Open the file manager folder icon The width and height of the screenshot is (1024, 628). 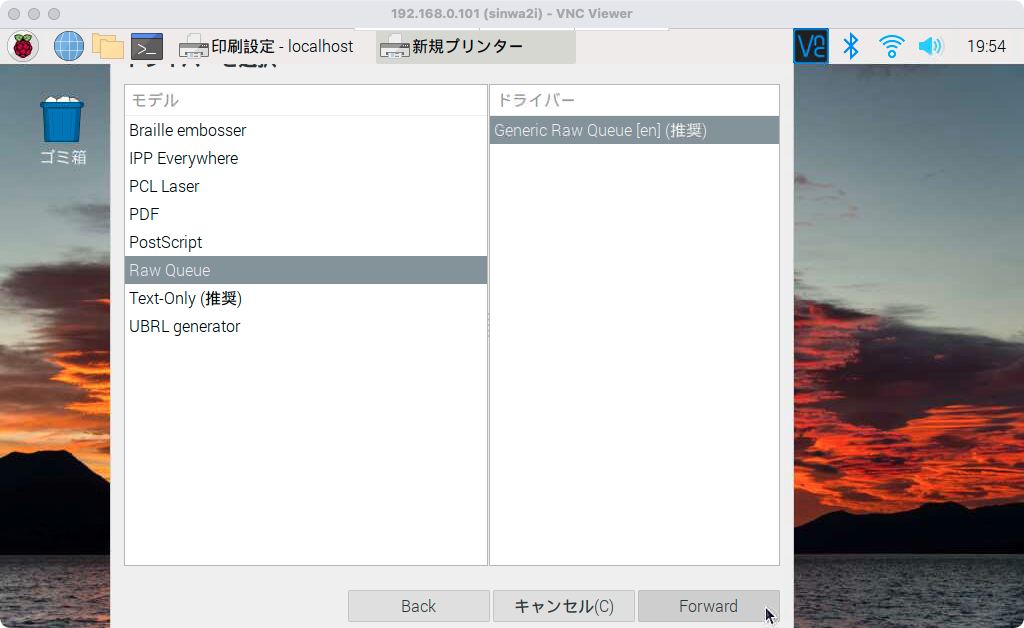pyautogui.click(x=107, y=46)
